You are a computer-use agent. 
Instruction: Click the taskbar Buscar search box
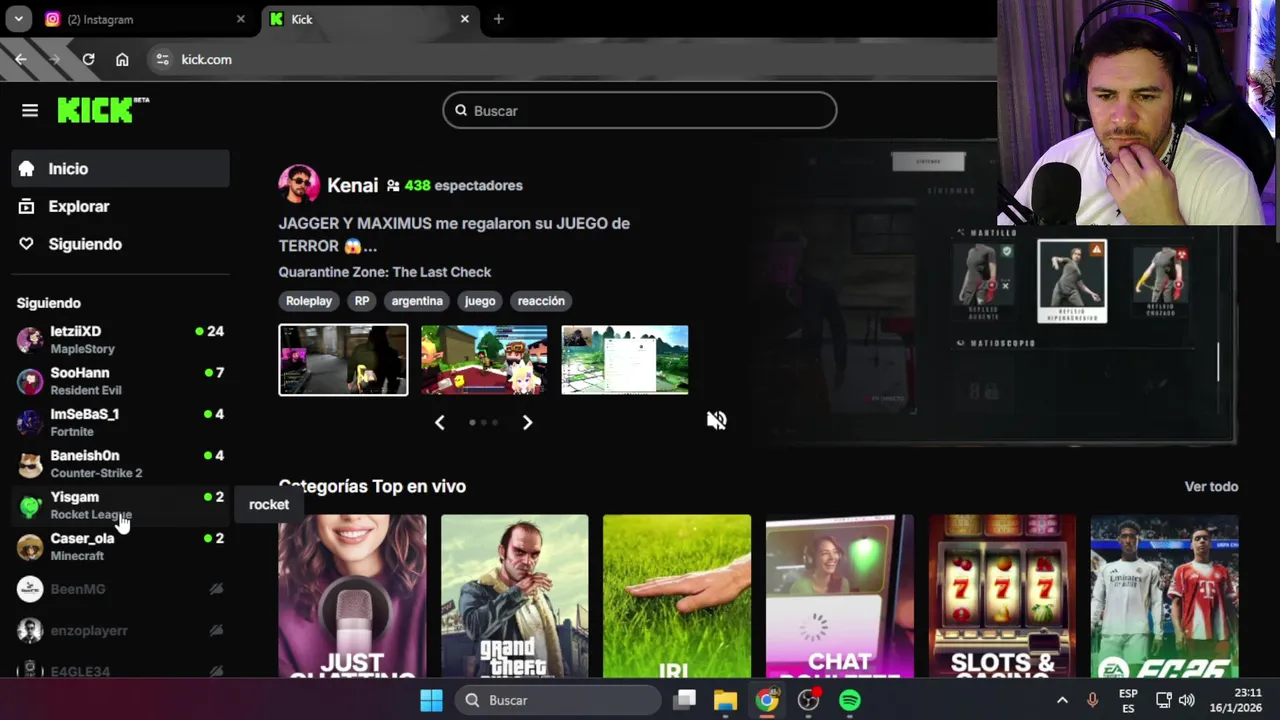(x=558, y=700)
